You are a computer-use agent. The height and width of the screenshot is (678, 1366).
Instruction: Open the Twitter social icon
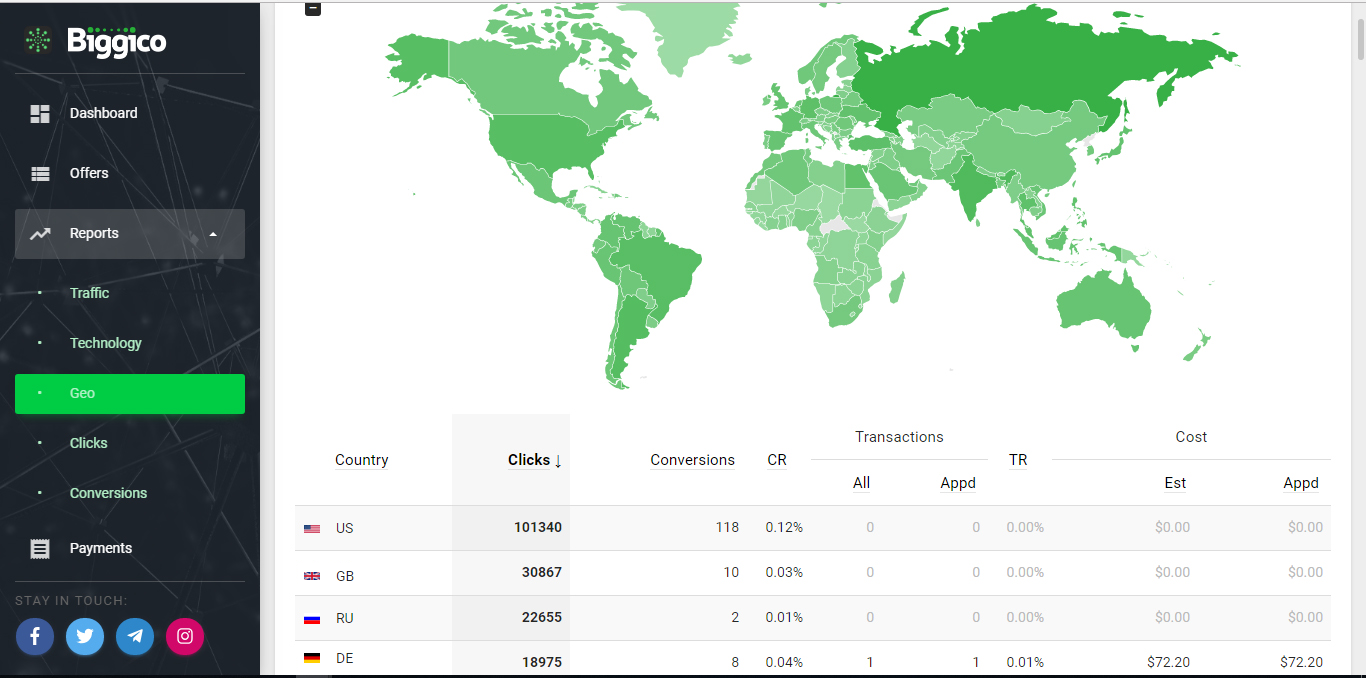85,636
